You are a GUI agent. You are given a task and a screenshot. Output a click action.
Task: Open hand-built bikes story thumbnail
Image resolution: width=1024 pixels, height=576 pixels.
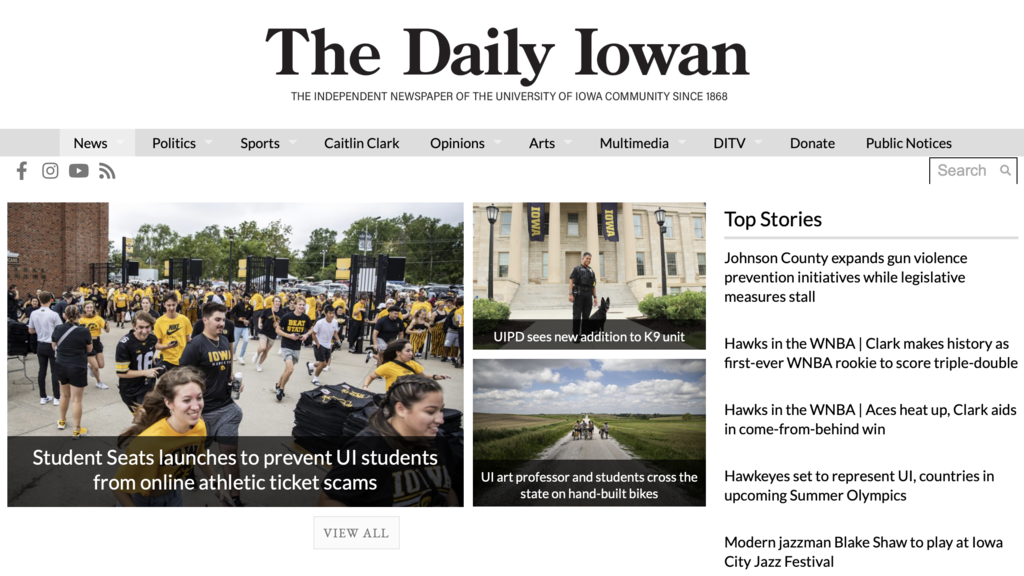[589, 432]
